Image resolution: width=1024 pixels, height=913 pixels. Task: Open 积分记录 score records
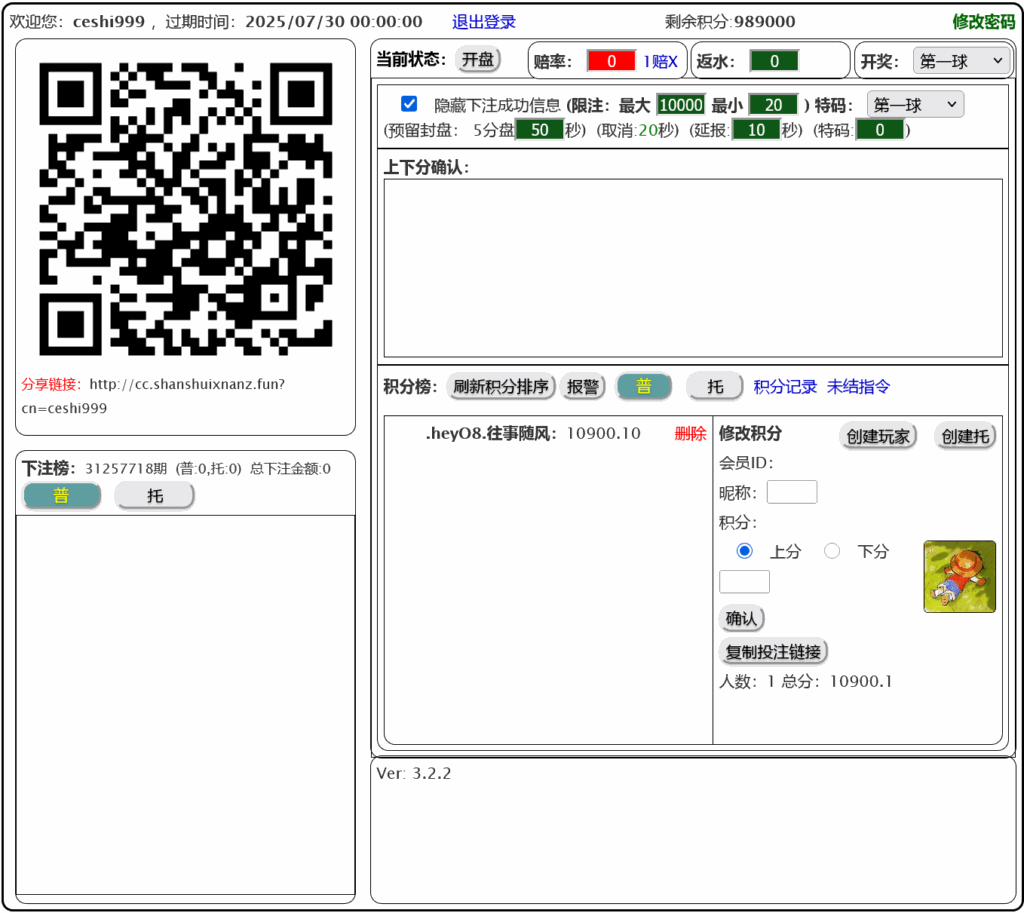point(785,386)
